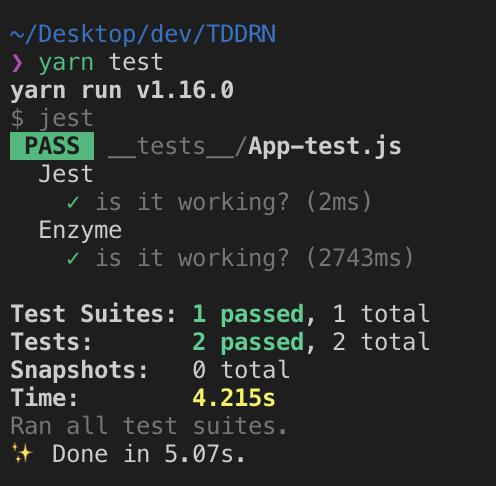Click the sparkles emoji before Done
This screenshot has width=496, height=486.
(x=22, y=453)
